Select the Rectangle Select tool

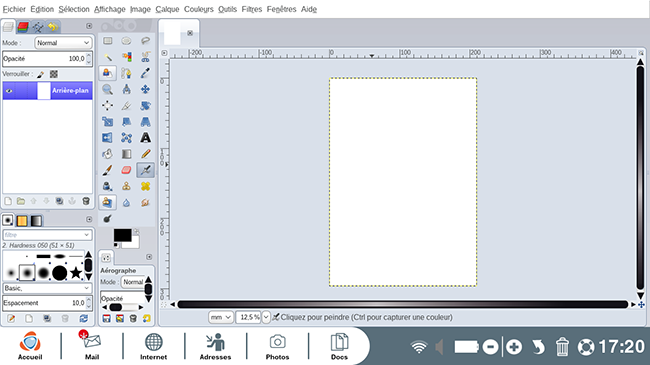click(x=107, y=41)
